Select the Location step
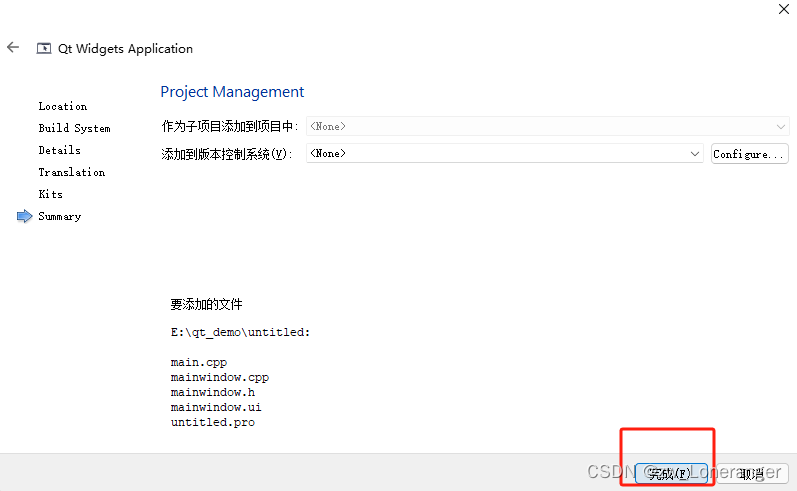797x491 pixels. pyautogui.click(x=63, y=106)
